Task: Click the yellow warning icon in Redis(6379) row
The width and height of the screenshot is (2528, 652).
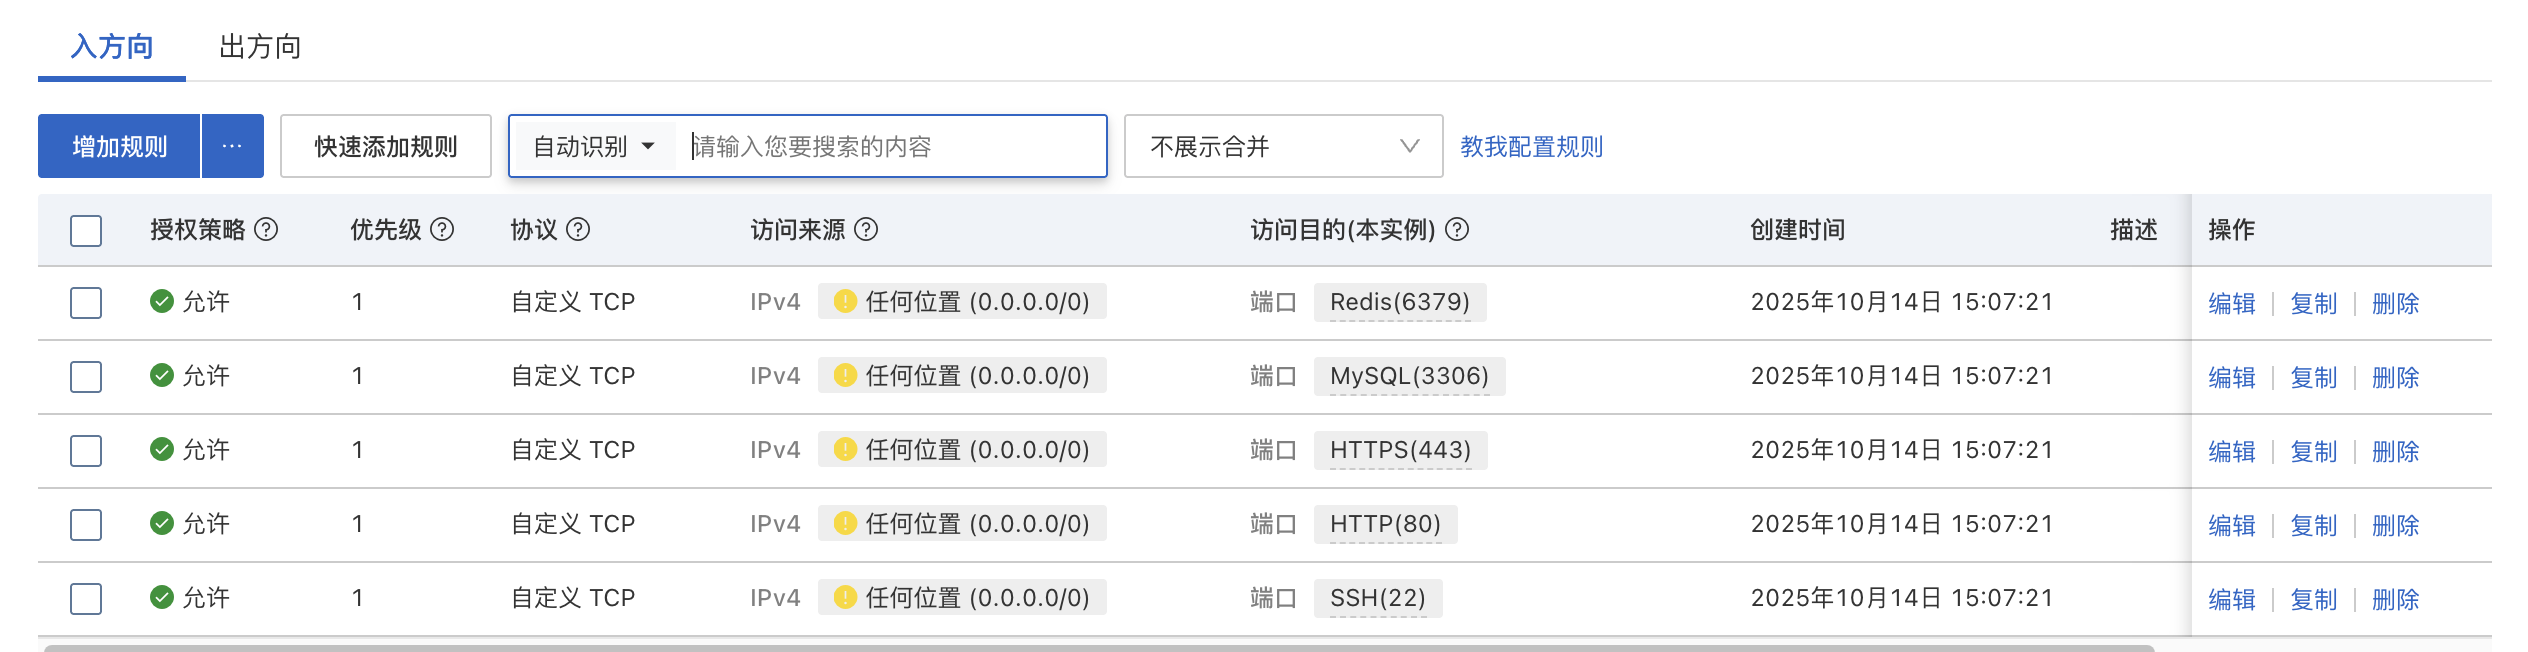Action: point(845,301)
